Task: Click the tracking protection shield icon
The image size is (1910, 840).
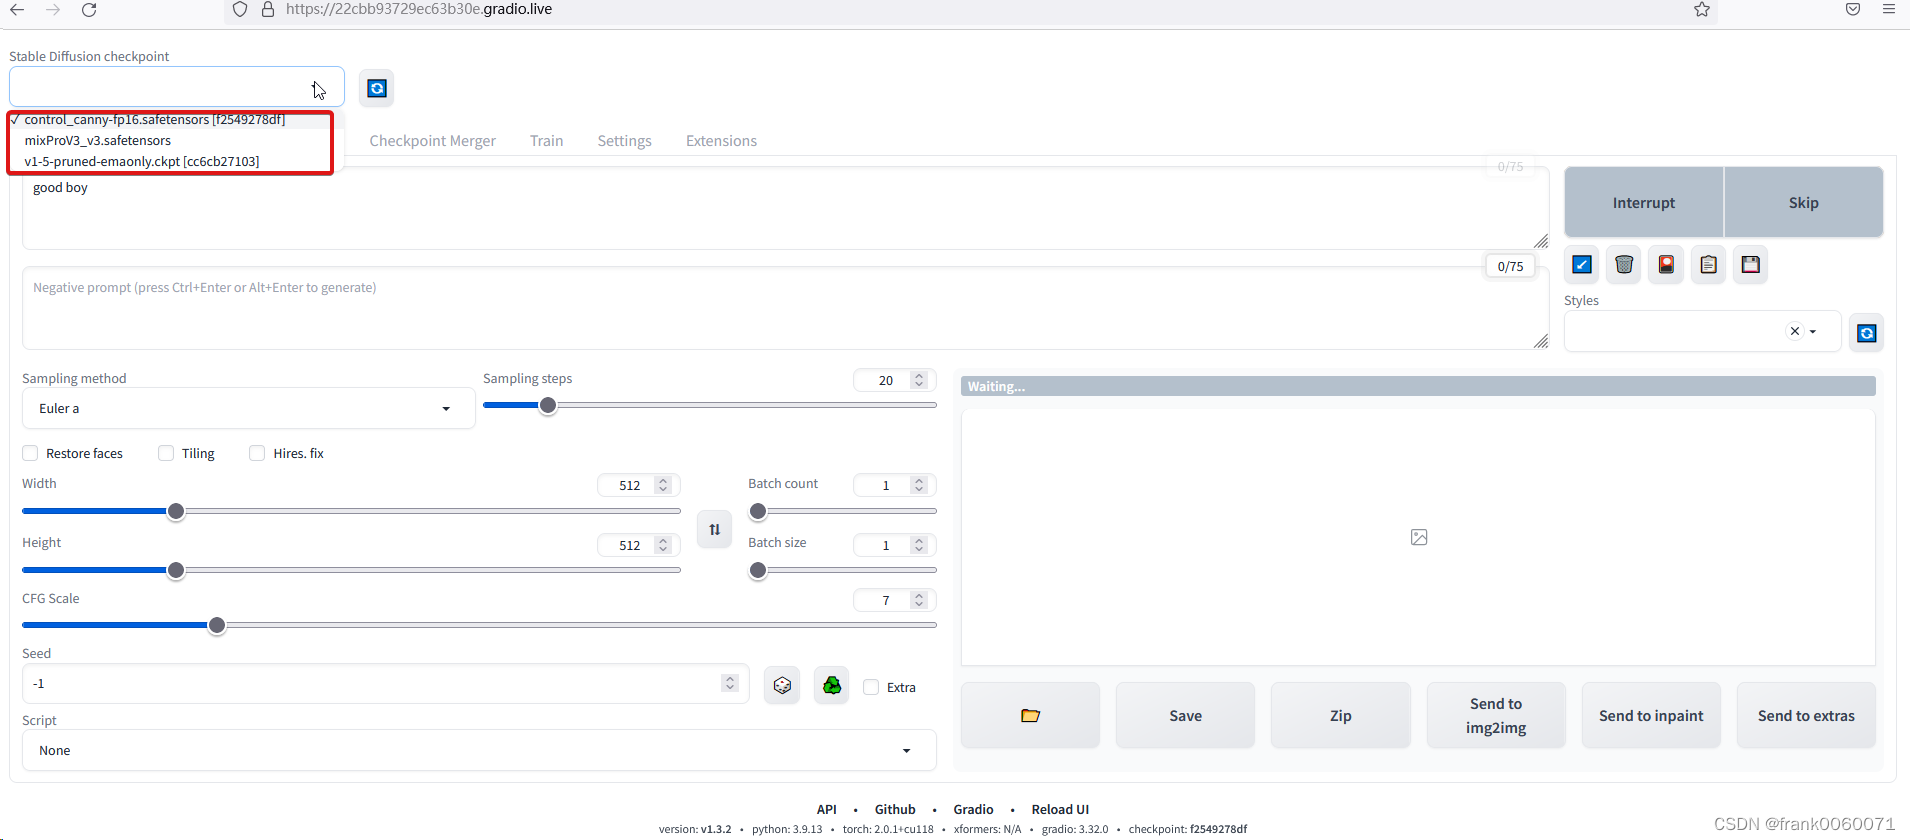Action: click(240, 10)
